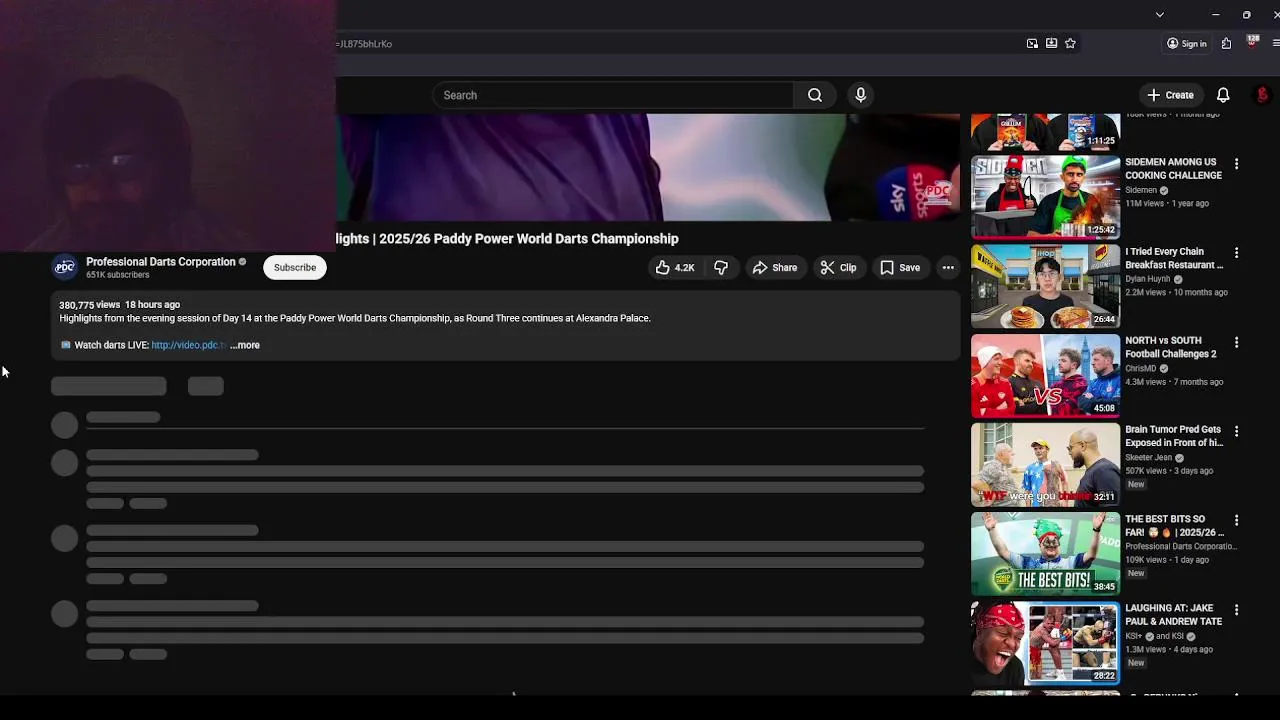Open YouTube Create button

1170,95
